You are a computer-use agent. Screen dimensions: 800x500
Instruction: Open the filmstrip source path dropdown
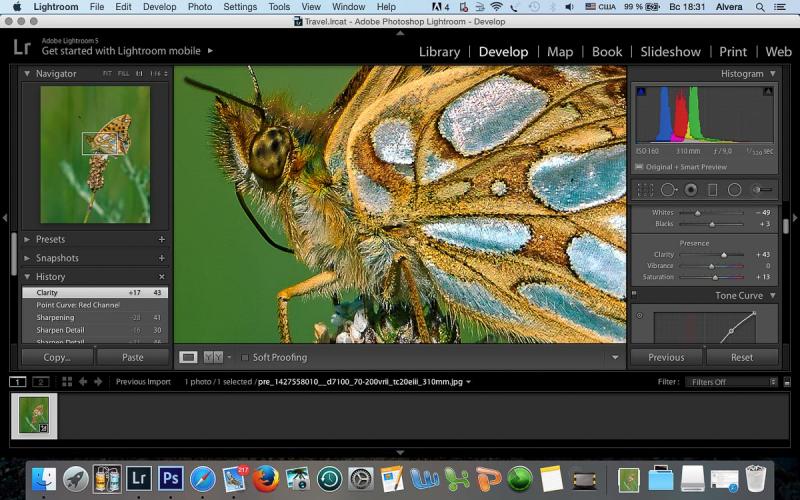coord(468,382)
